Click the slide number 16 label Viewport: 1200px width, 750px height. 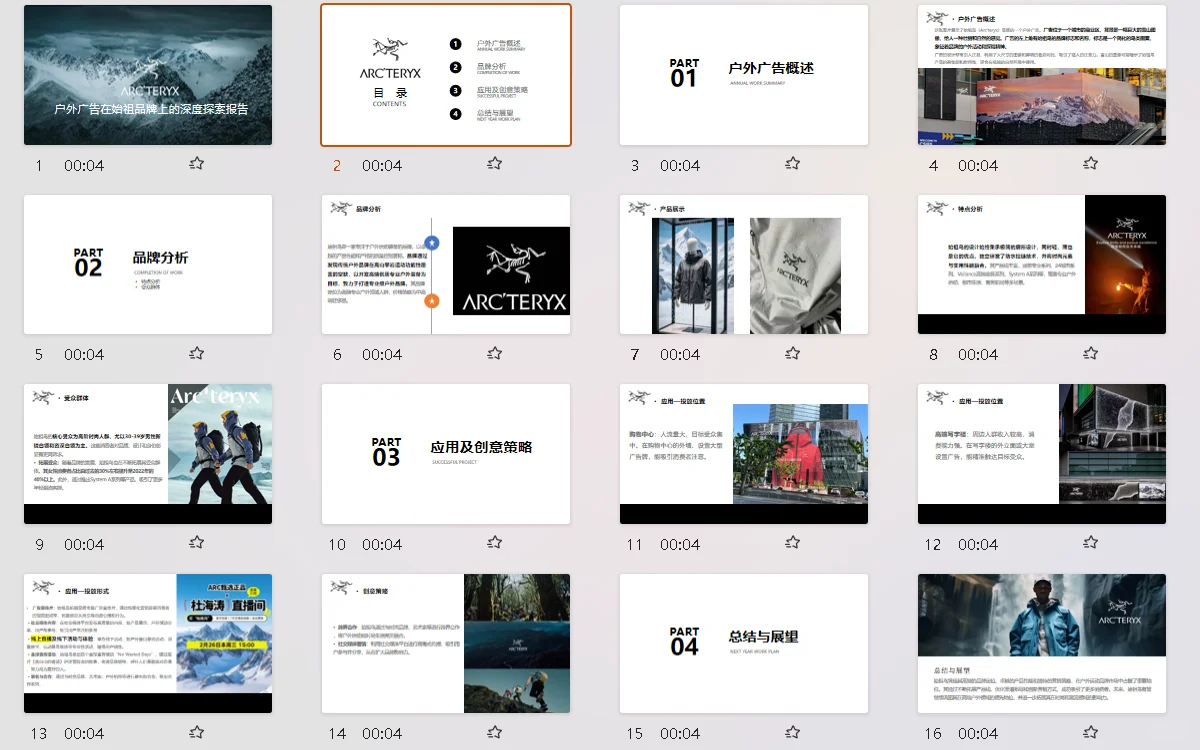(933, 734)
